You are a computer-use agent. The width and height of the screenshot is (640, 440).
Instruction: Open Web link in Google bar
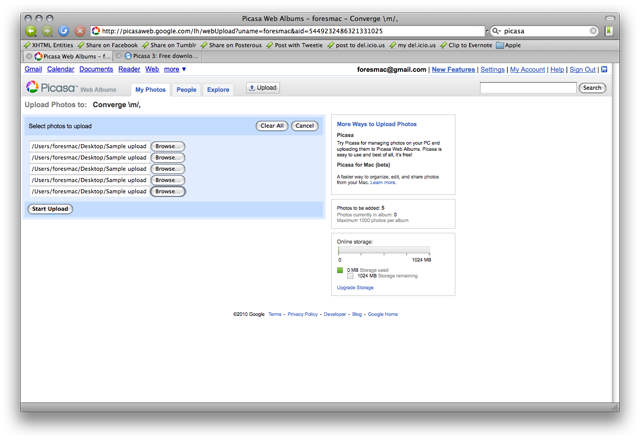click(x=152, y=69)
